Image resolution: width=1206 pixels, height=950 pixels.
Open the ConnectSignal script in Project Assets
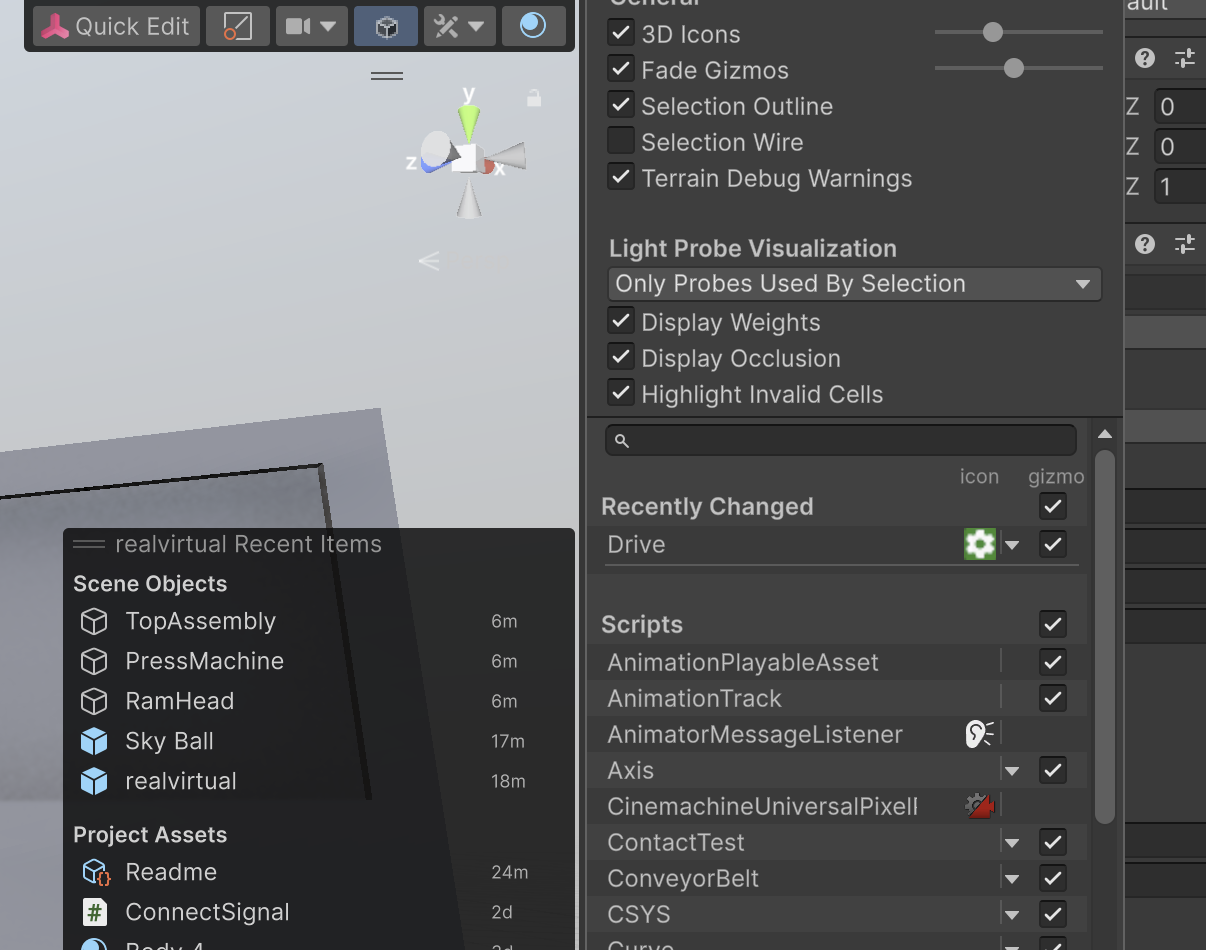coord(207,912)
